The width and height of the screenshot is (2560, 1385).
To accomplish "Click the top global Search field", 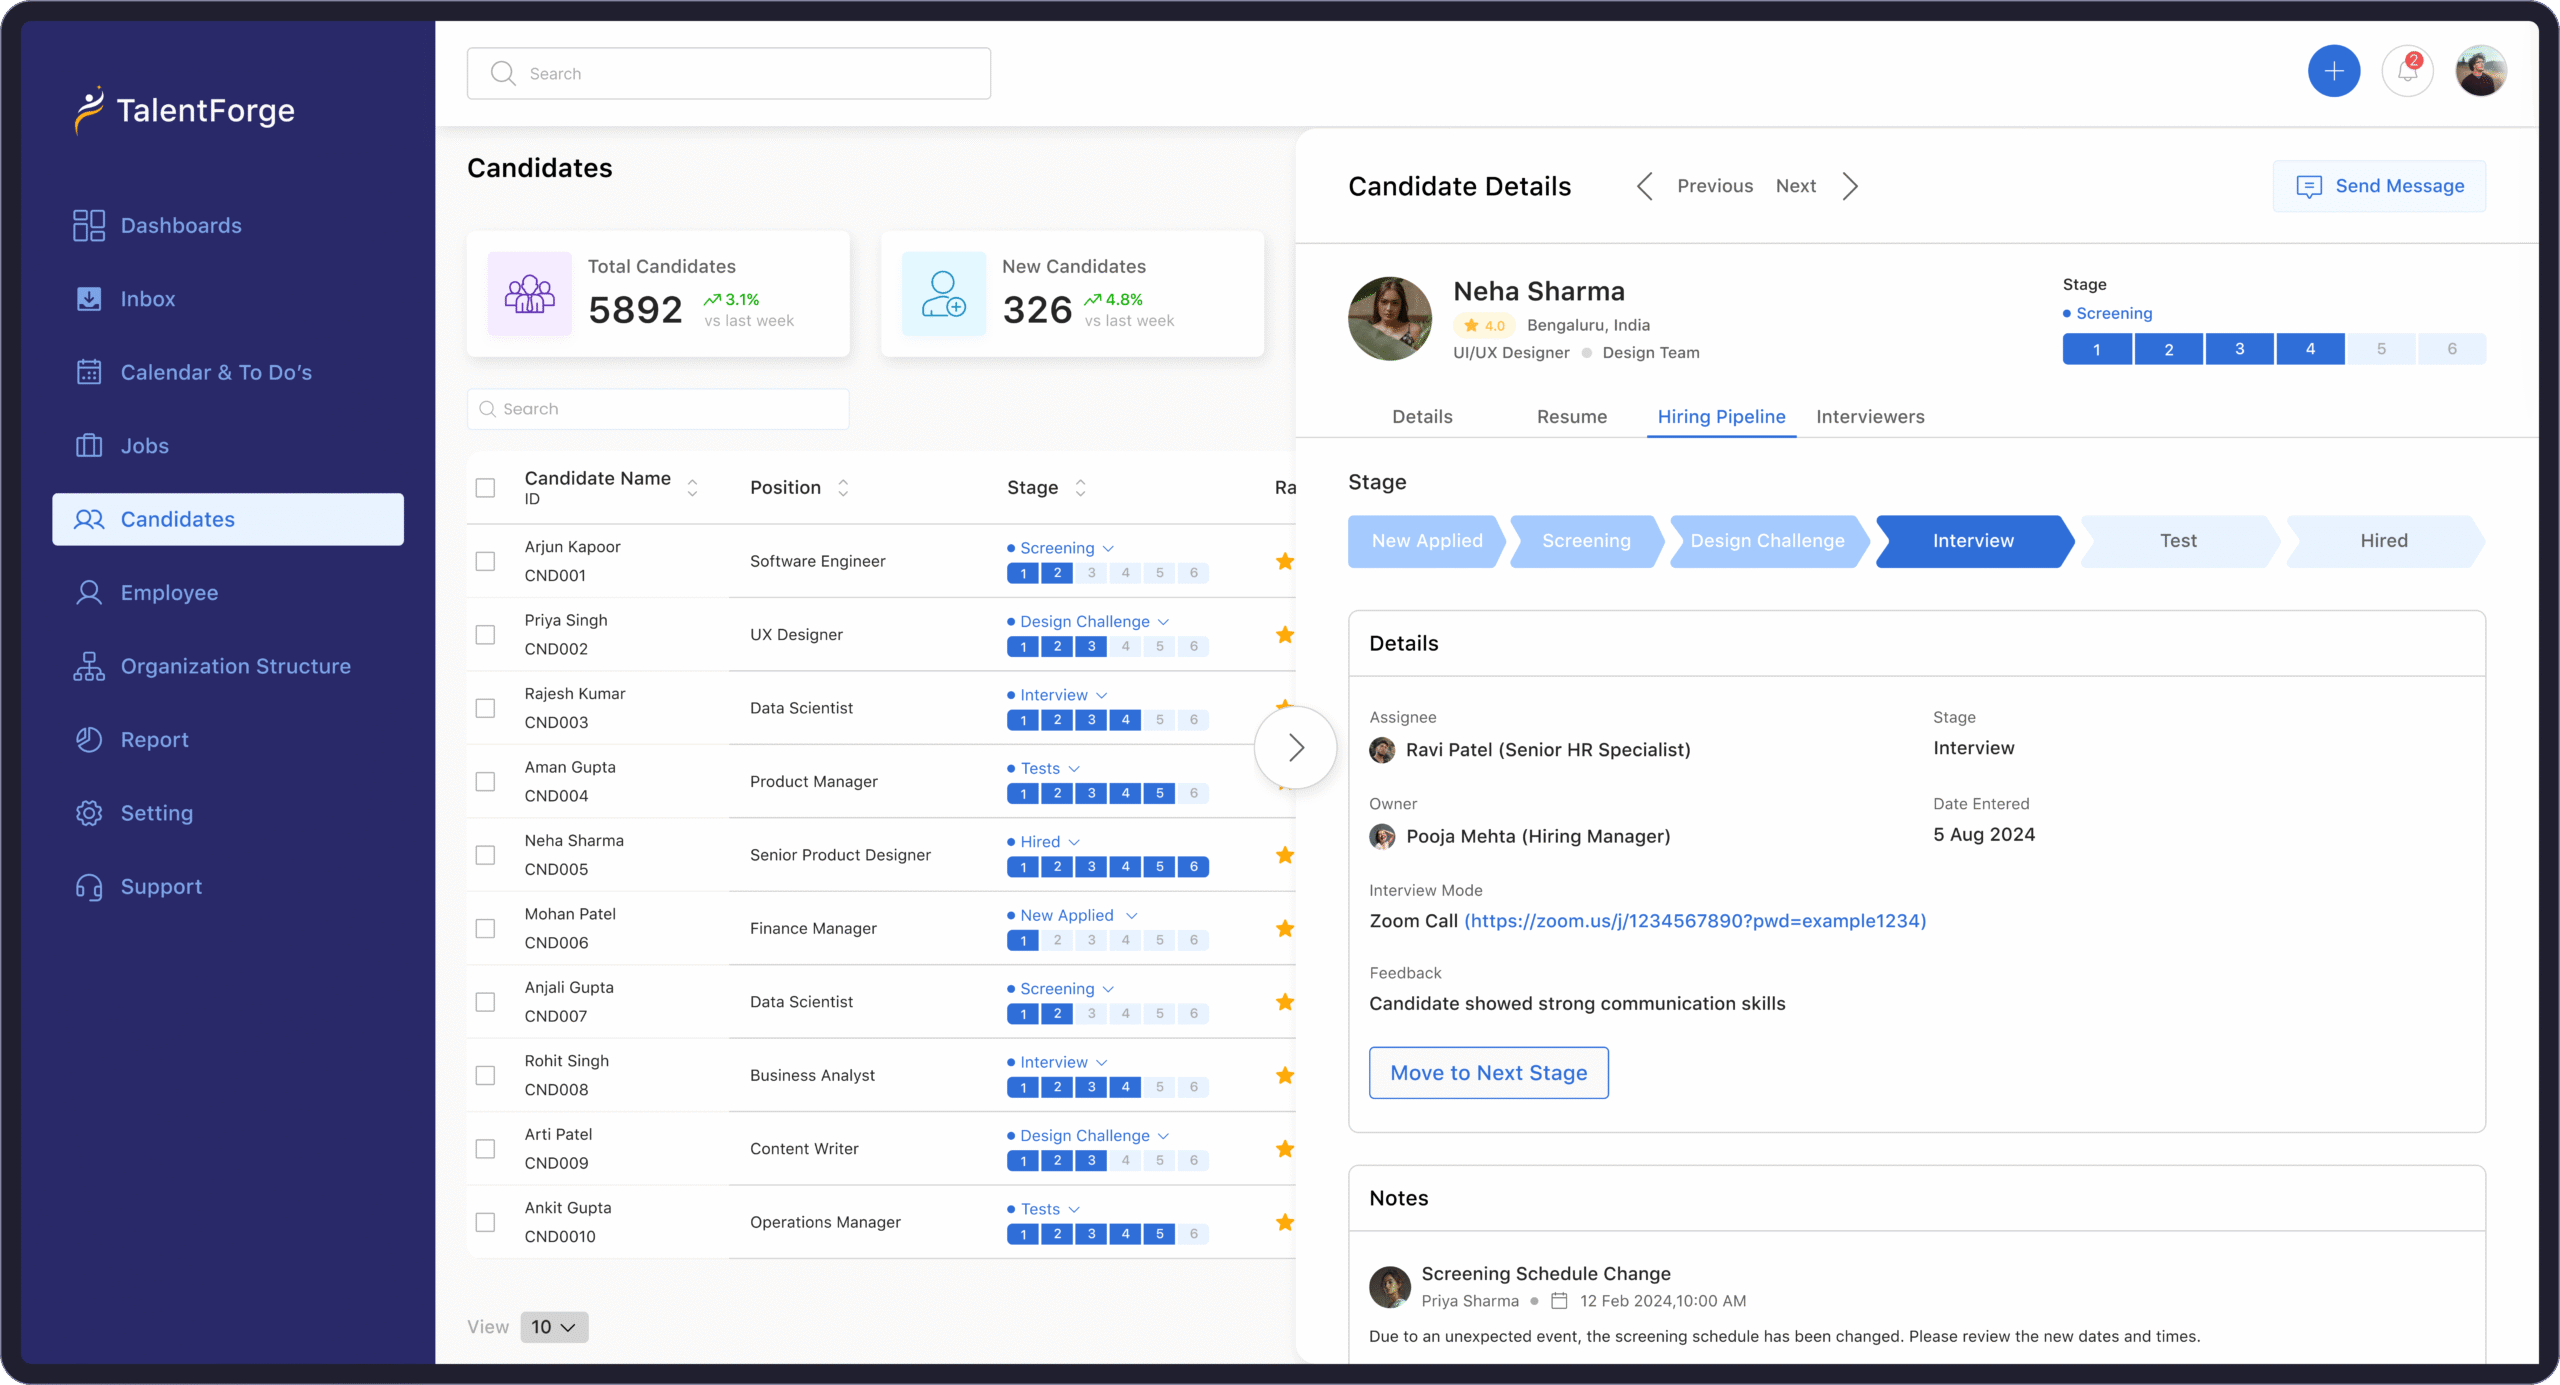I will (x=729, y=73).
